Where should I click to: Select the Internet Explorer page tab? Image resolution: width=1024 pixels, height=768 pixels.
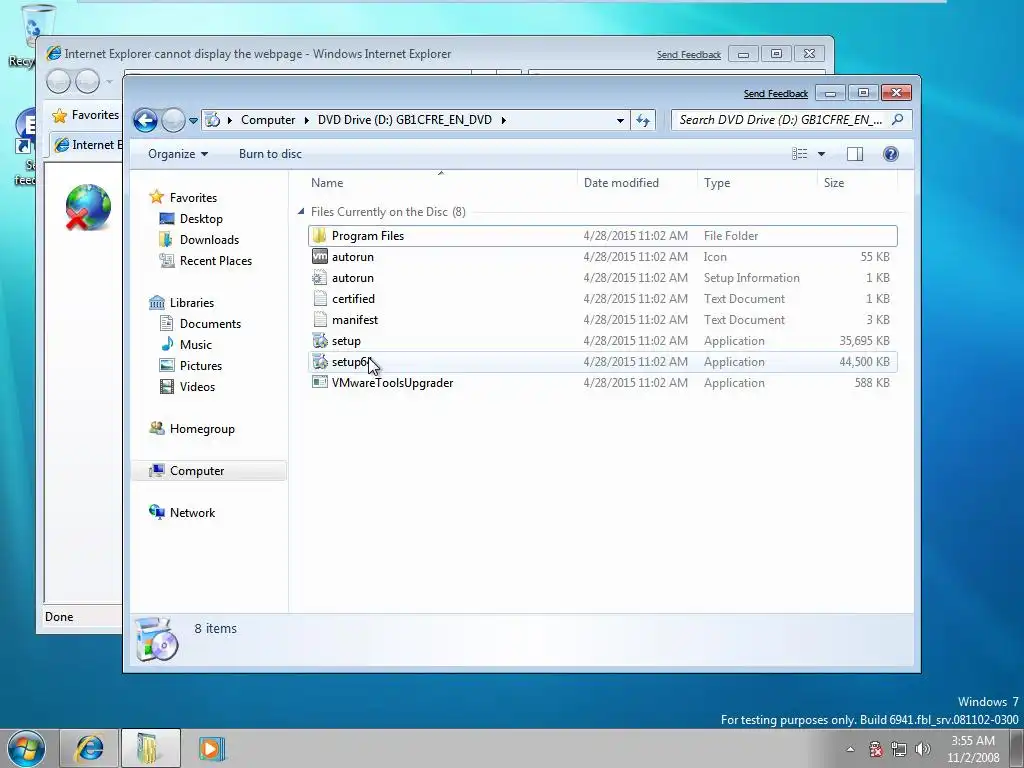(x=87, y=145)
